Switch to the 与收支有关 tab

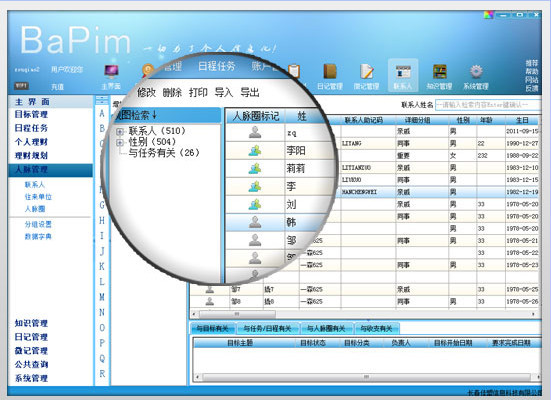[x=376, y=328]
